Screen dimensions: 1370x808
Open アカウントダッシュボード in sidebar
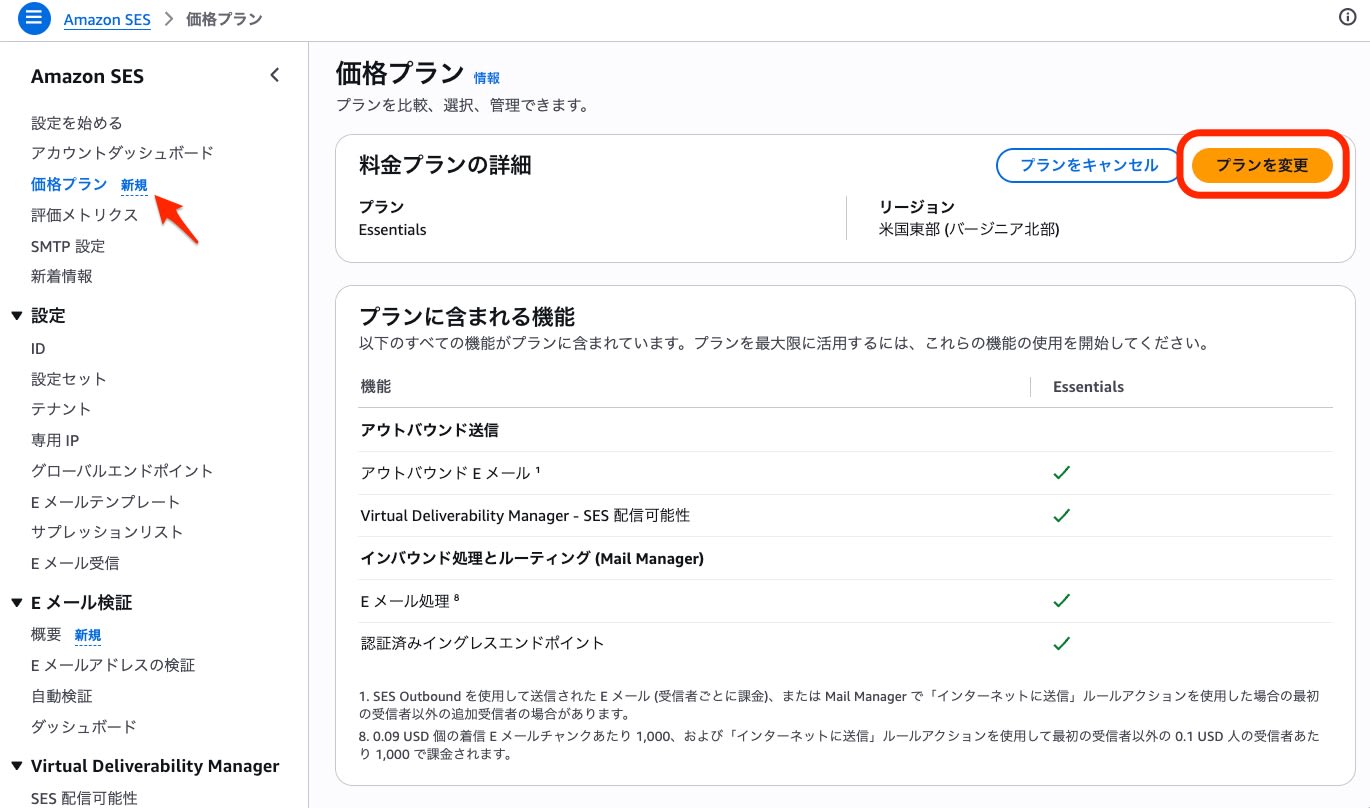click(122, 153)
